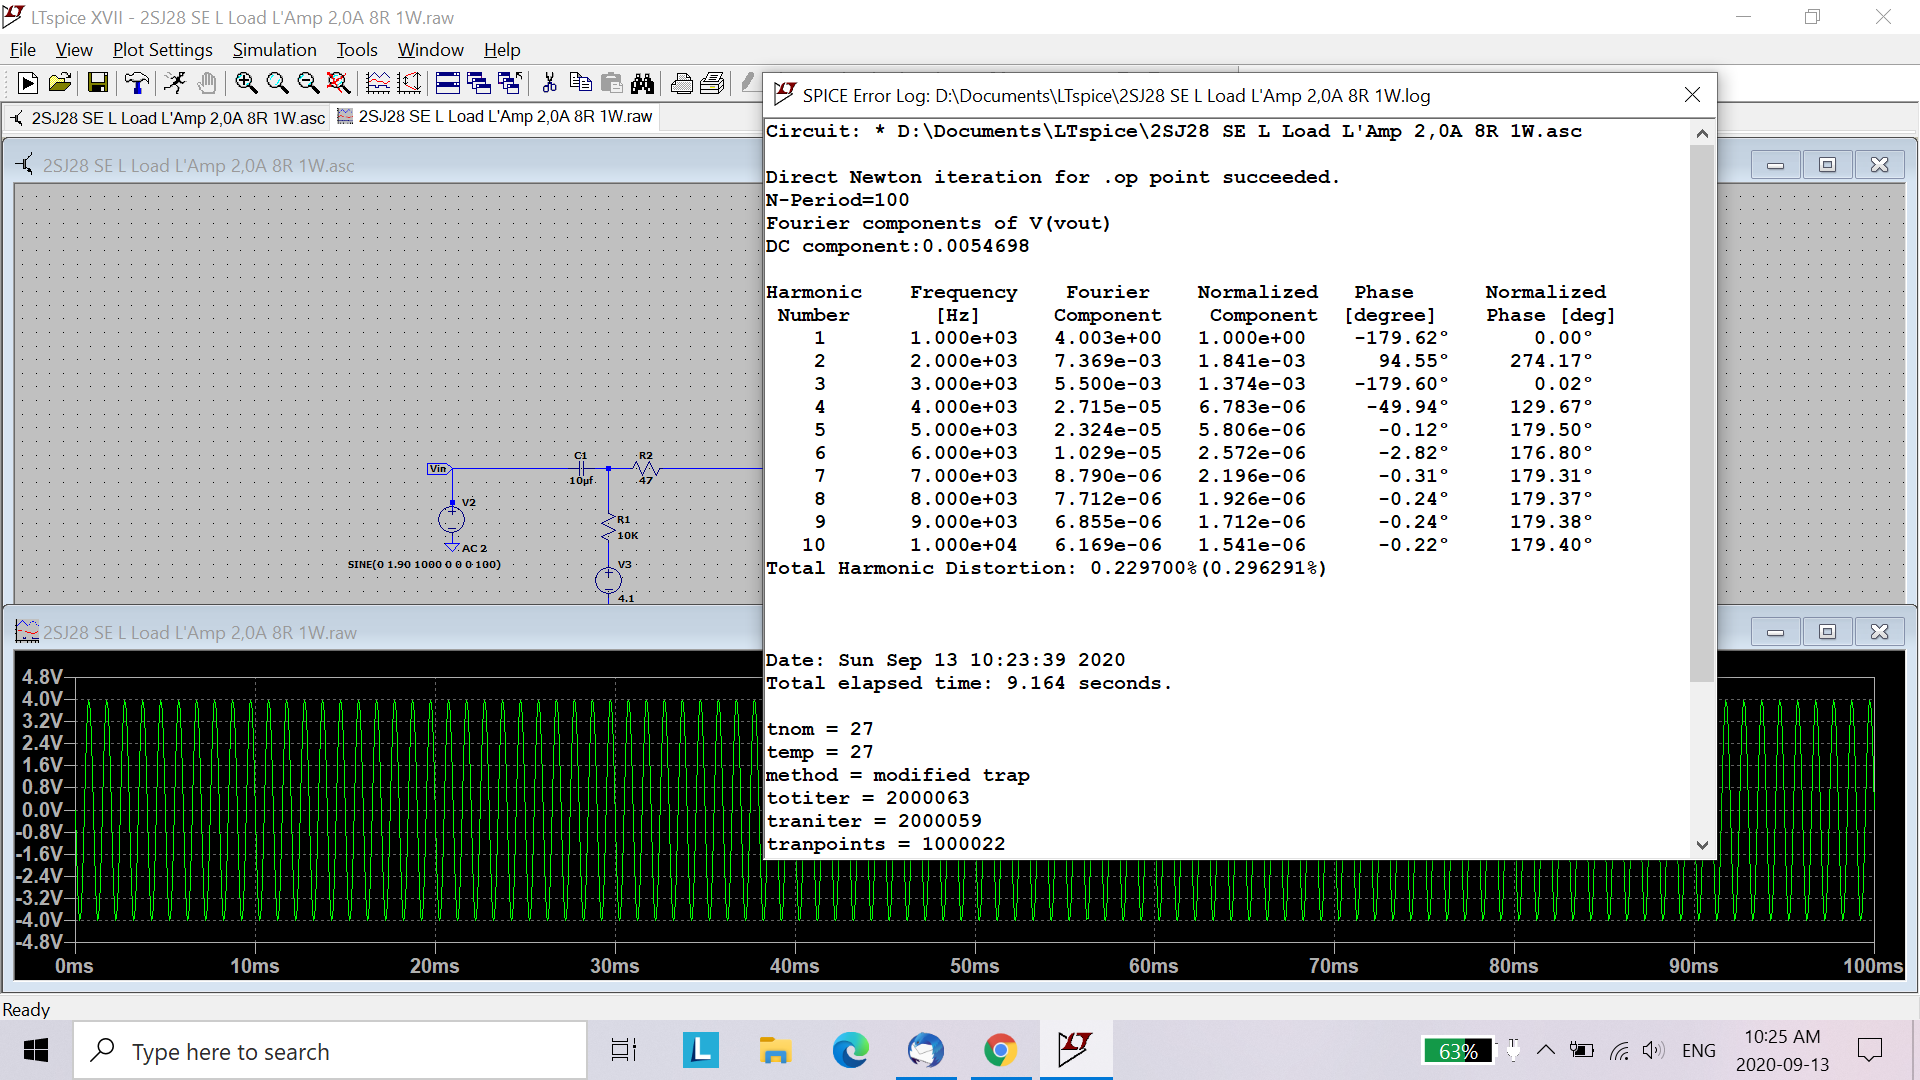Maximize the schematic .asc child window
1920x1080 pixels.
(1827, 165)
